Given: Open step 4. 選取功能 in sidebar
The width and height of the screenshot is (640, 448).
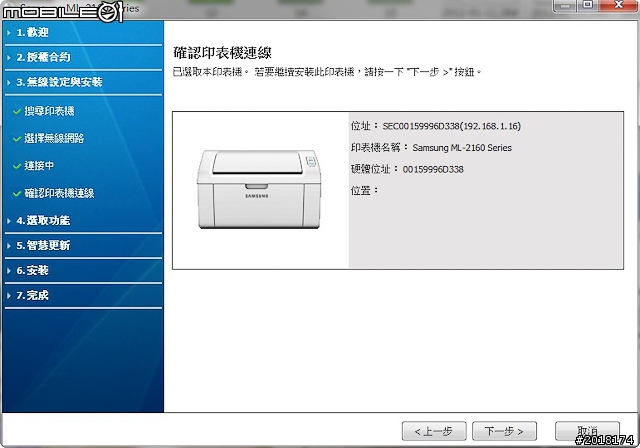Looking at the screenshot, I should (x=83, y=221).
